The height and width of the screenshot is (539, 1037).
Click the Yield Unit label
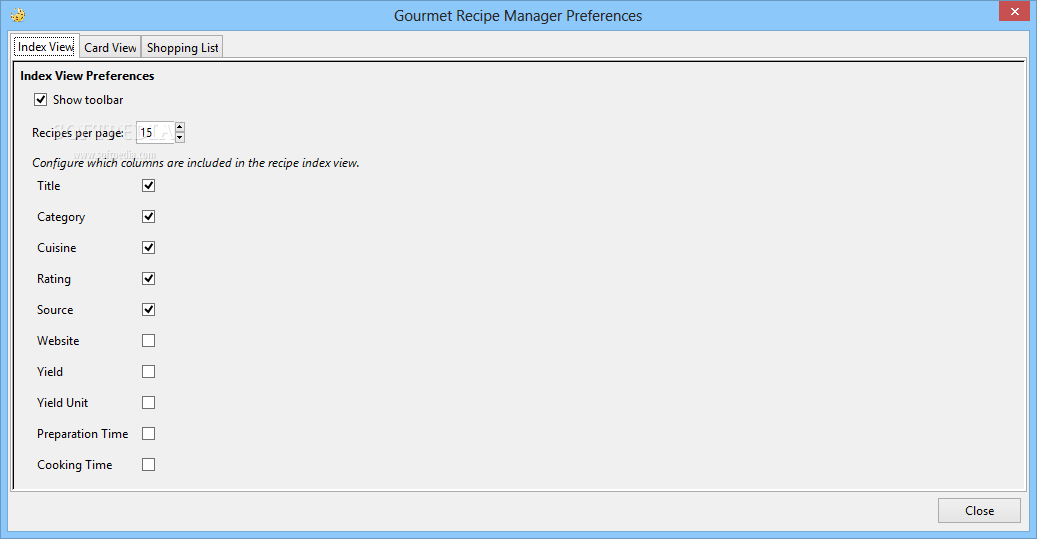pyautogui.click(x=62, y=403)
